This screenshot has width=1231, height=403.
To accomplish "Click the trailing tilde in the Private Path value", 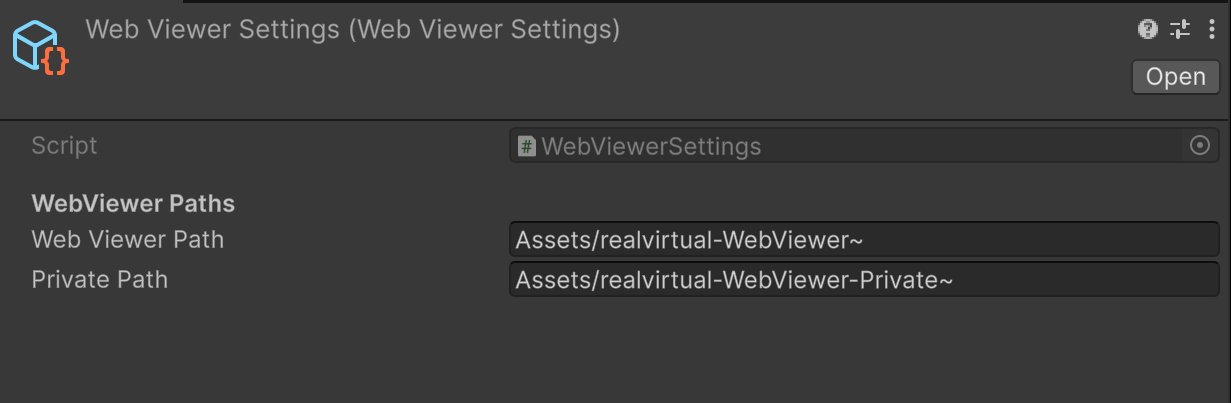I will [945, 281].
